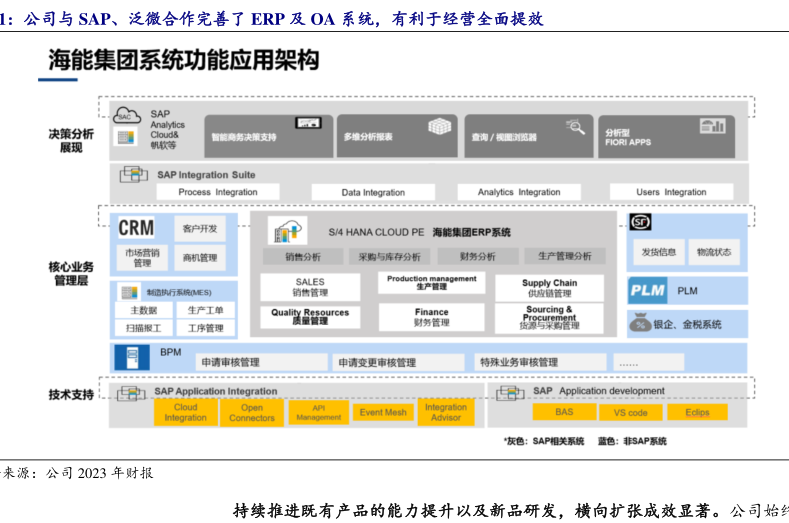Click the 决策分析展现 layer label
Viewport: 789px width, 523px height.
[71, 140]
